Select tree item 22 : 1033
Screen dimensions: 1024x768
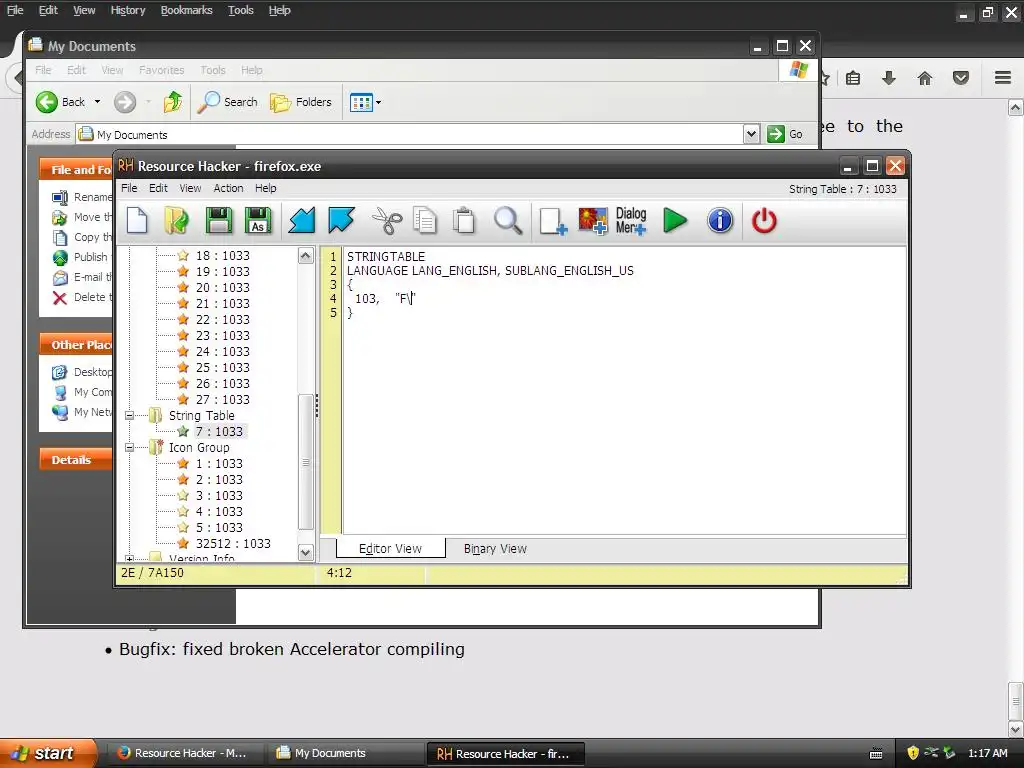(x=223, y=319)
